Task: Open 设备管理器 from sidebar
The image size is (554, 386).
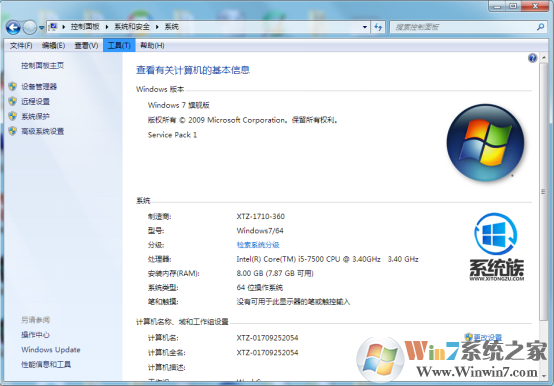Action: (39, 87)
